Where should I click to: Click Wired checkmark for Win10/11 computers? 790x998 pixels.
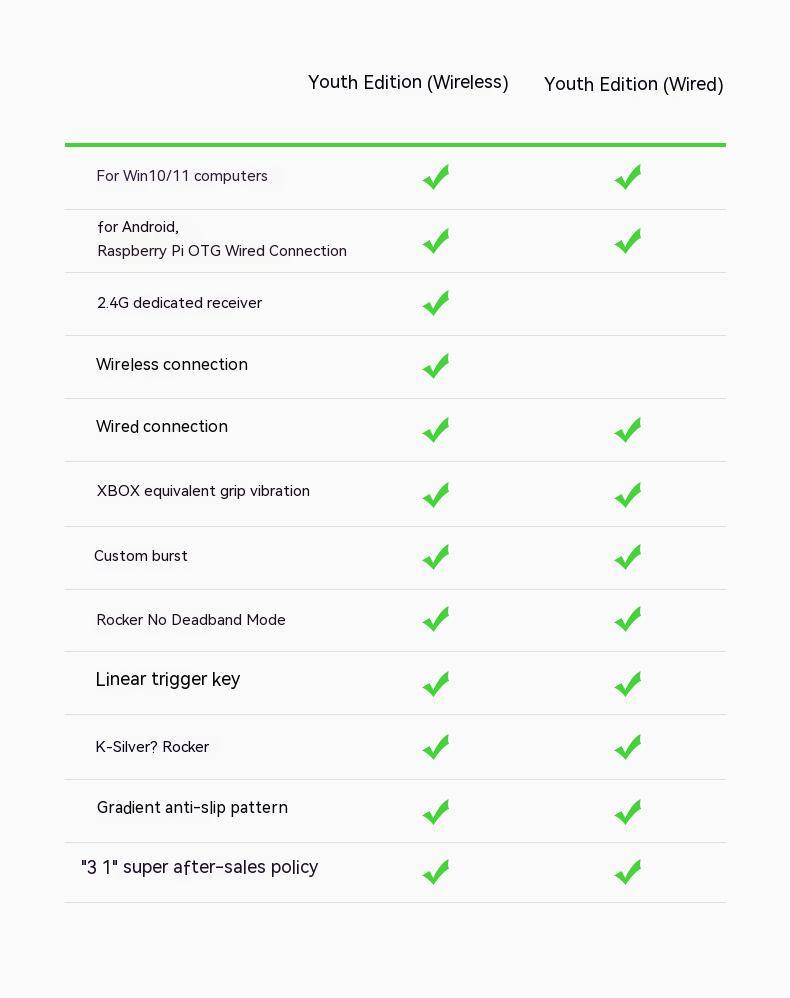coord(628,177)
